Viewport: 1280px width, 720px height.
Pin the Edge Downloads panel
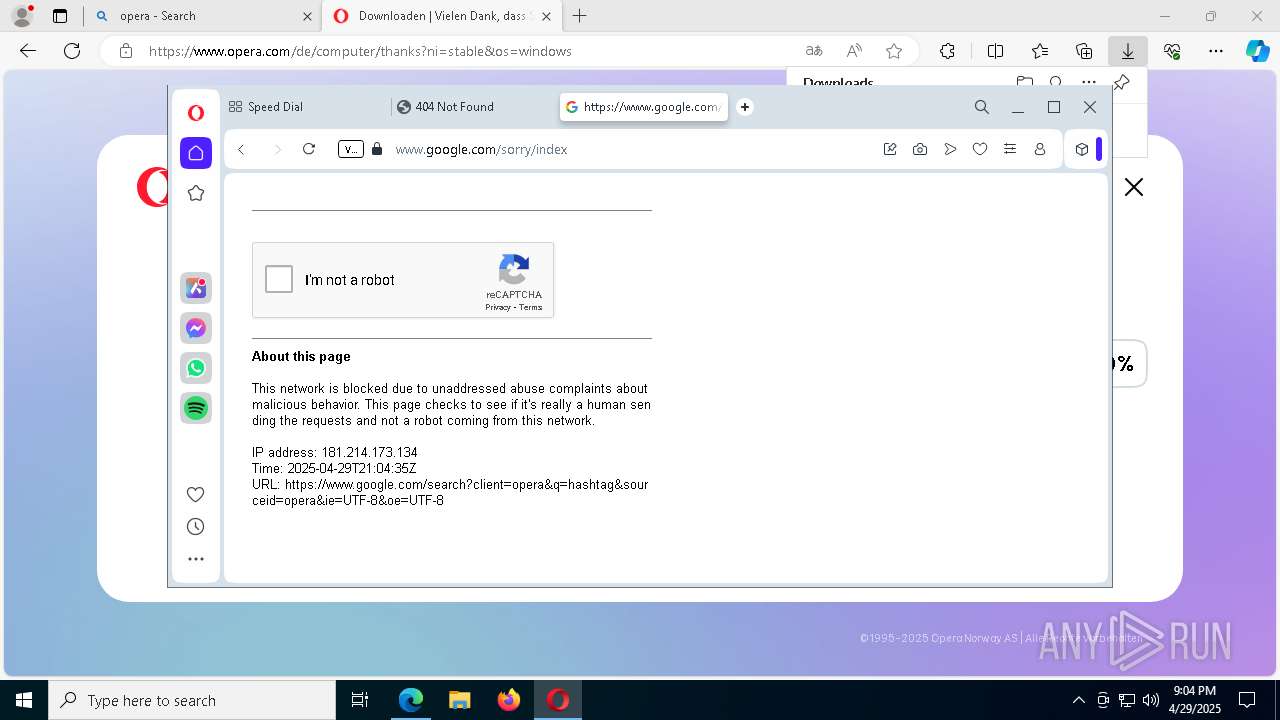tap(1122, 83)
